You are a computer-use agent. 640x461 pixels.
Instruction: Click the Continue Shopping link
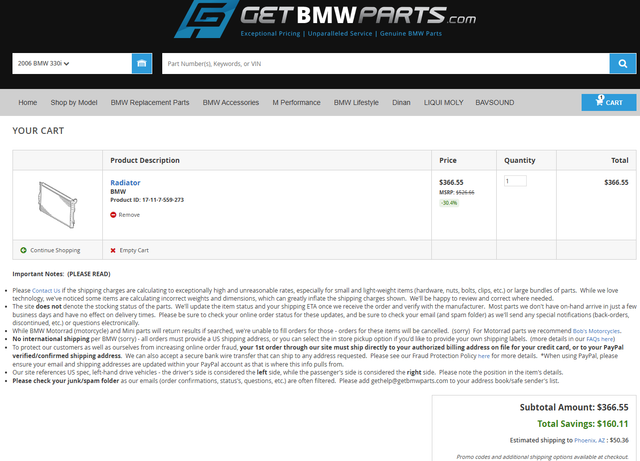pos(55,250)
